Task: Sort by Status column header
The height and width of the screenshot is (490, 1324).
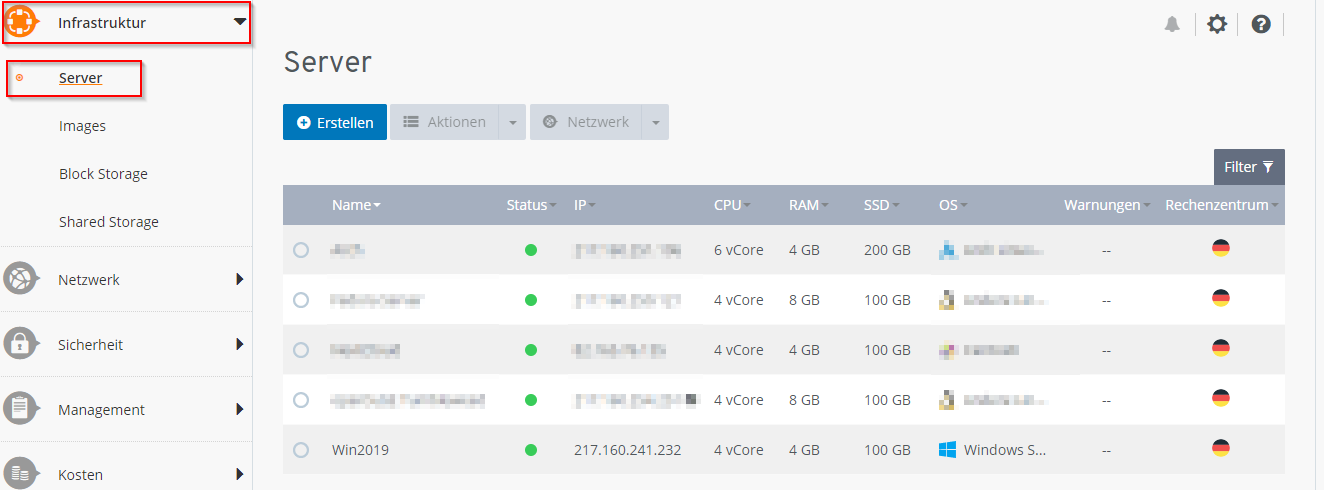Action: tap(532, 205)
